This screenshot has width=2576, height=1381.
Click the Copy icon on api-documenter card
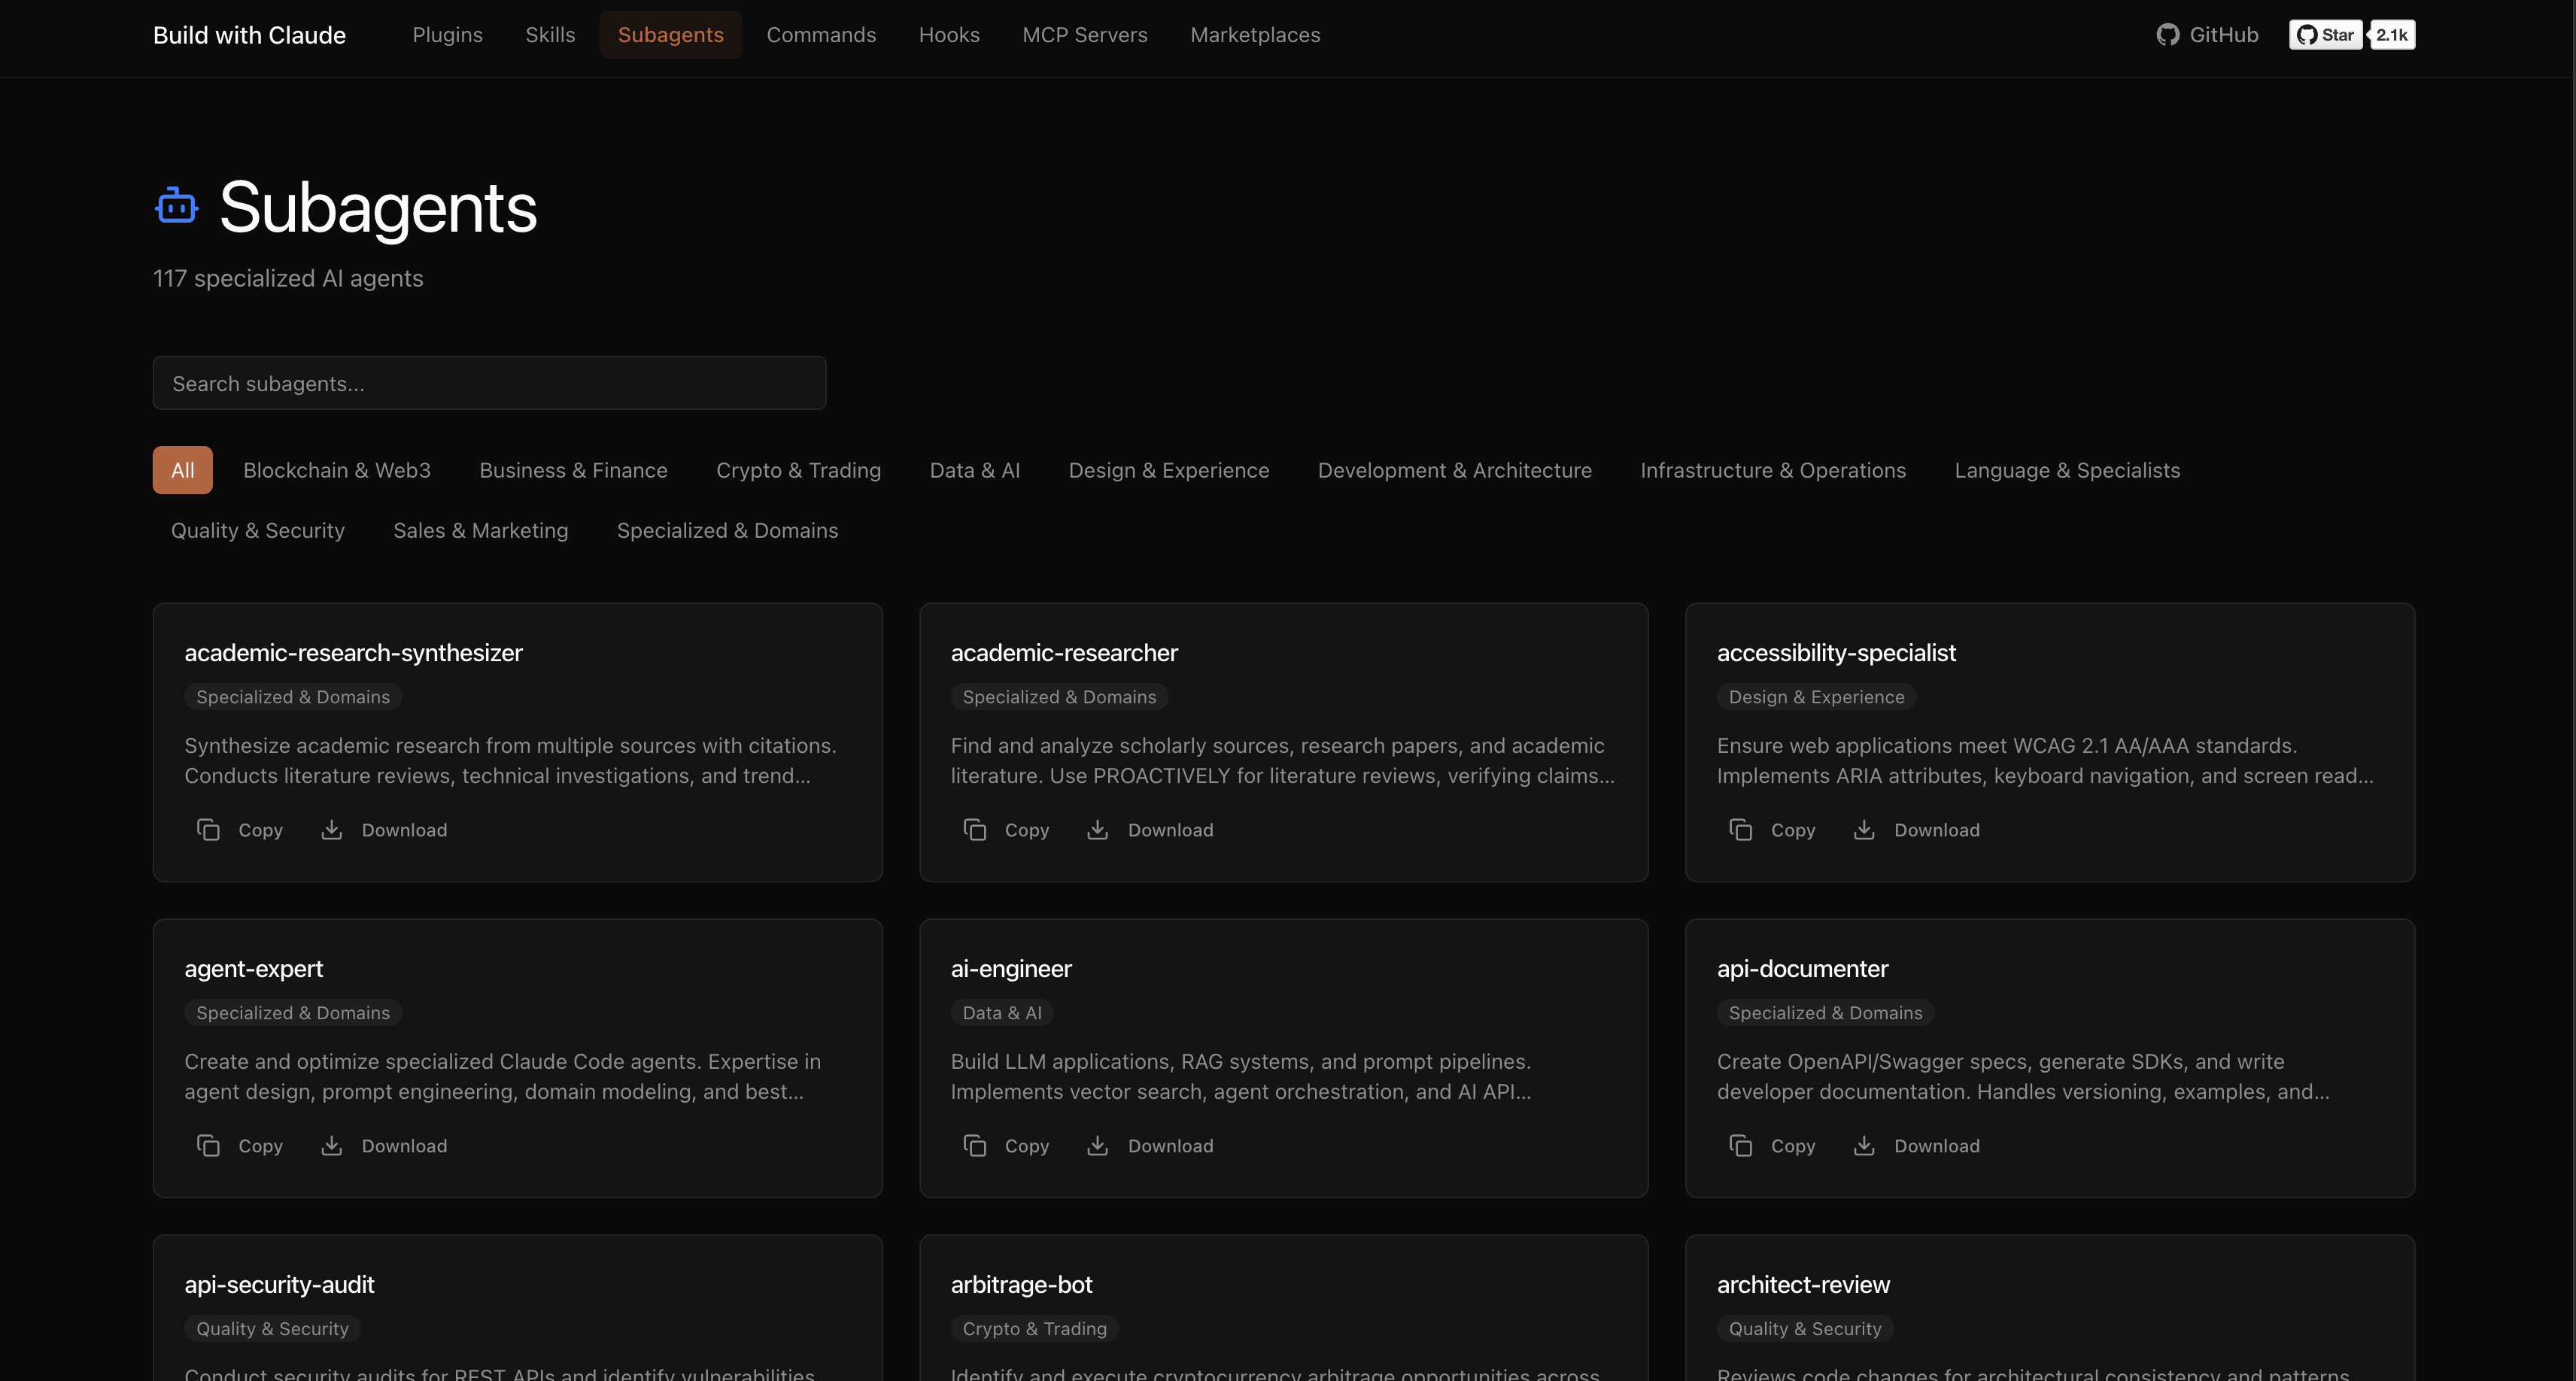click(x=1771, y=1145)
